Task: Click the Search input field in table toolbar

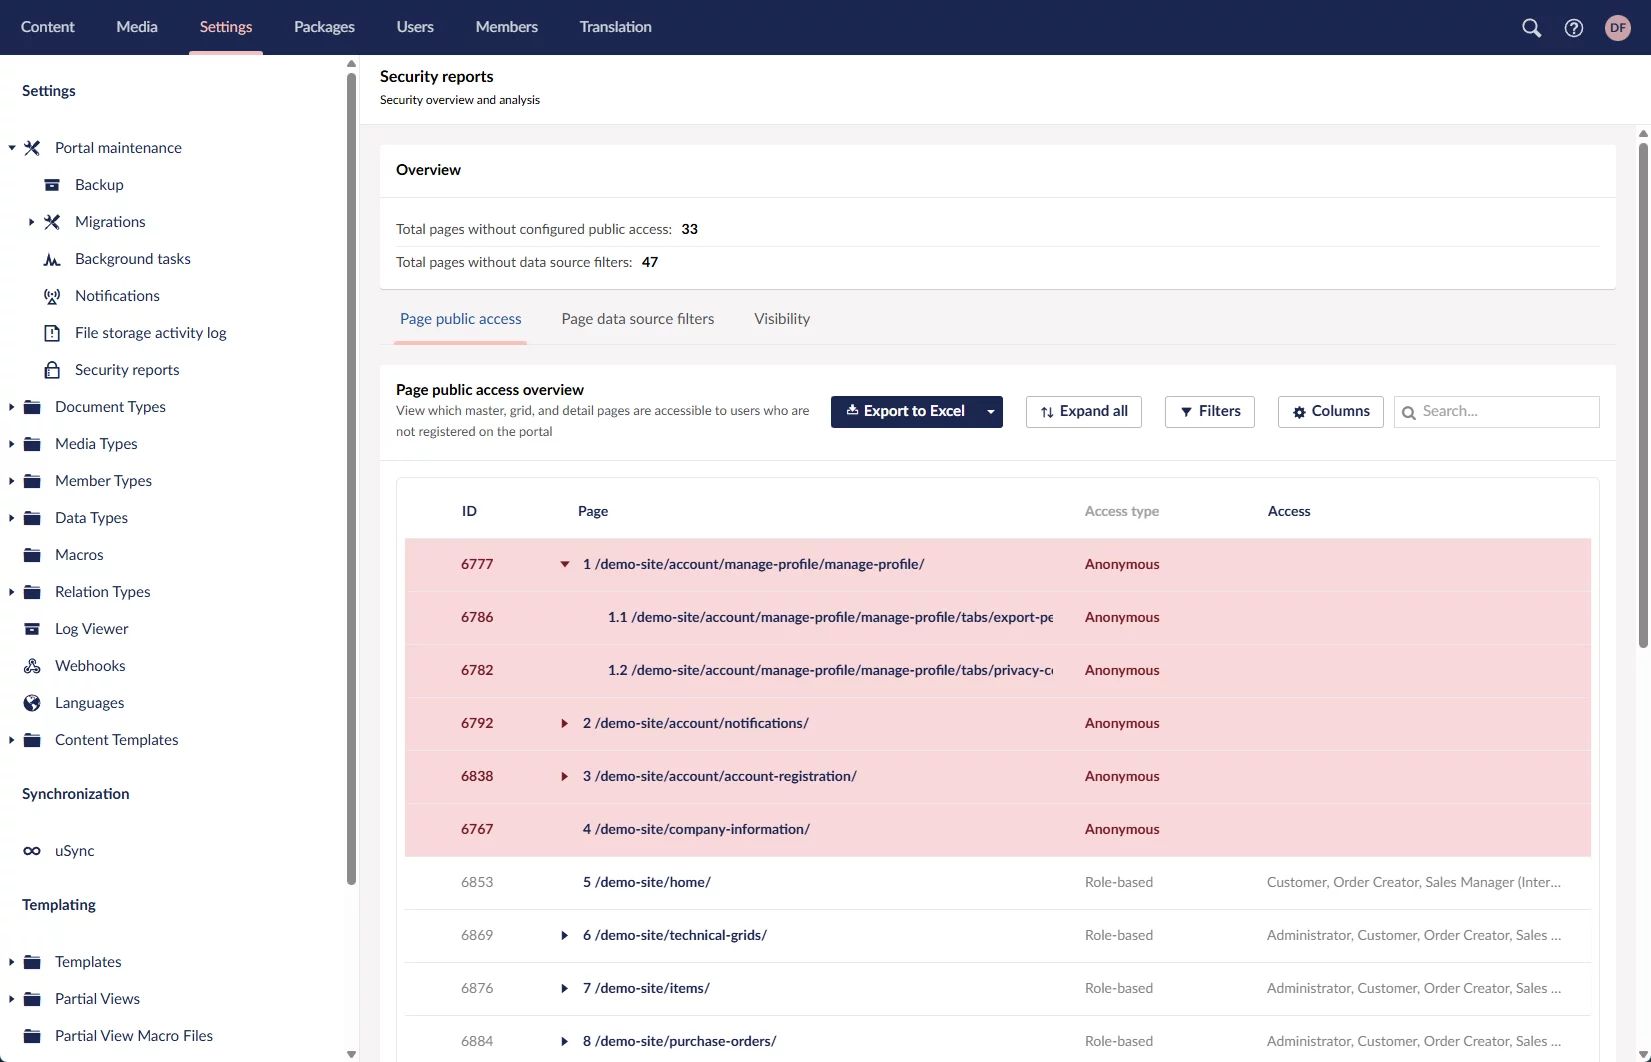Action: pos(1505,412)
